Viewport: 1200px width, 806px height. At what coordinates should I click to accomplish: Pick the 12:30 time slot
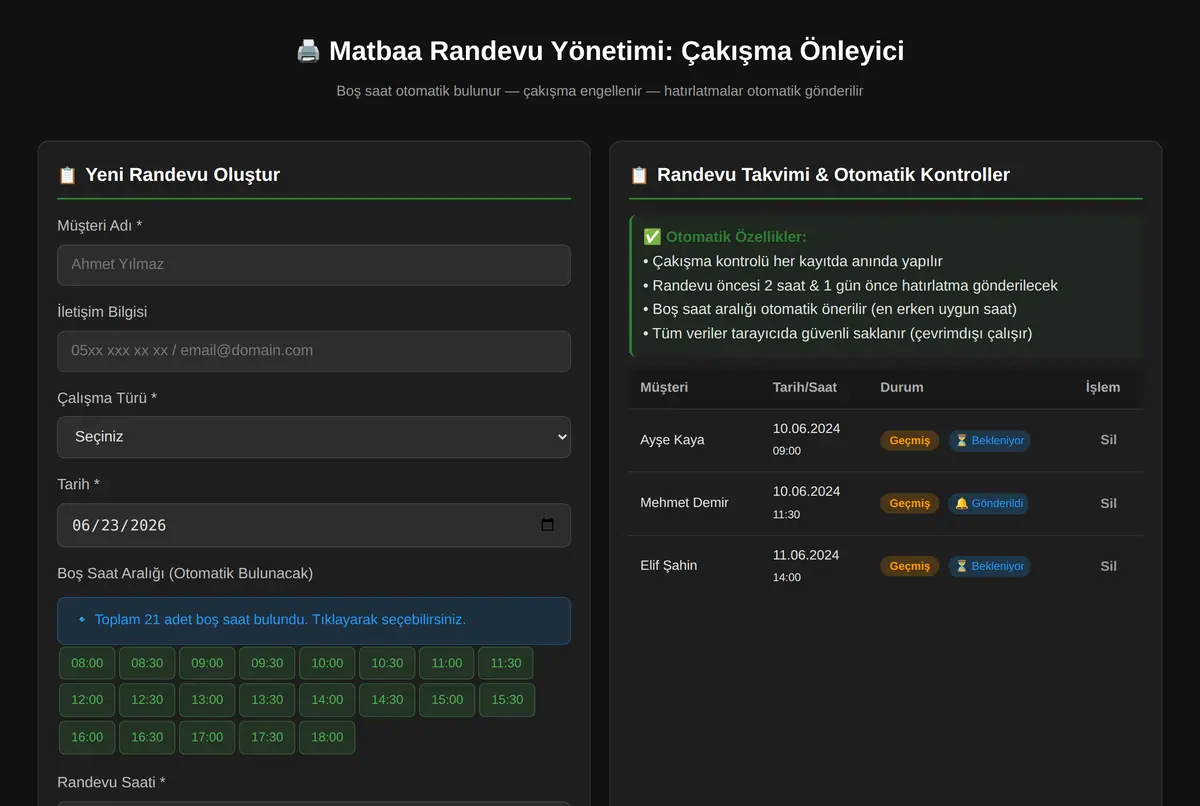coord(147,700)
